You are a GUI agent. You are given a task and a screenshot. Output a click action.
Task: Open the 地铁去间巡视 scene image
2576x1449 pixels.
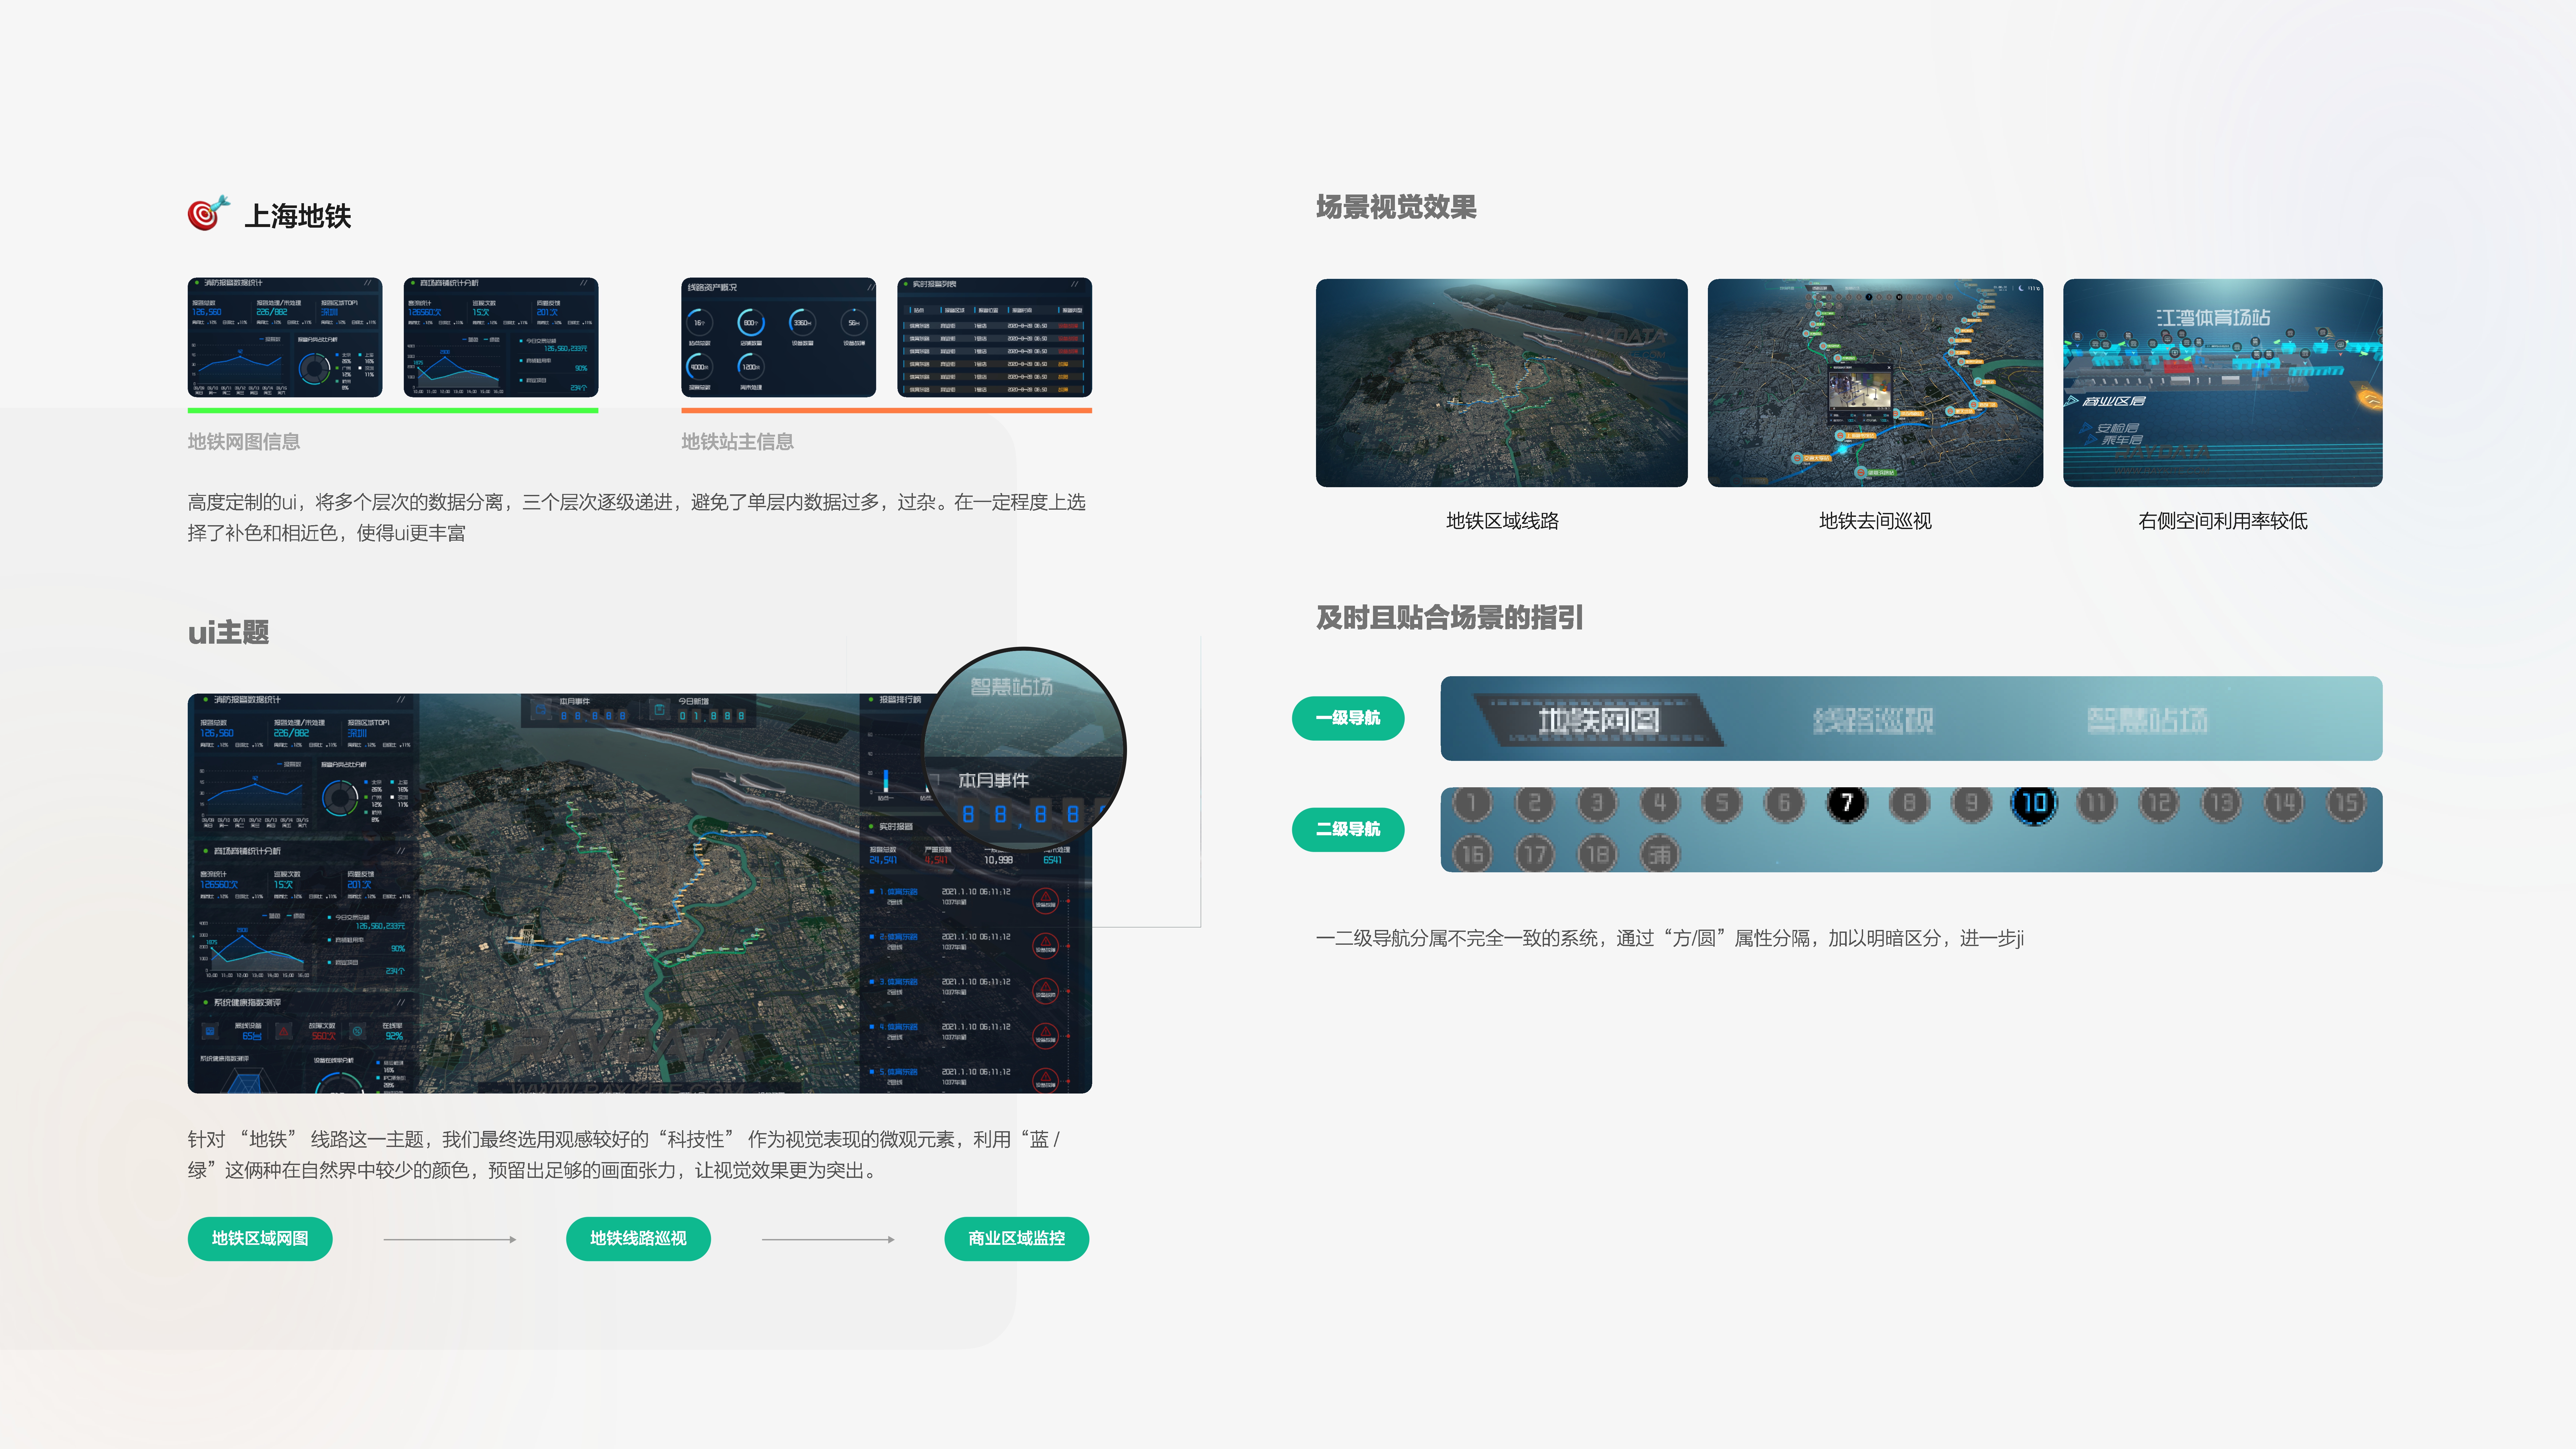click(x=1875, y=383)
